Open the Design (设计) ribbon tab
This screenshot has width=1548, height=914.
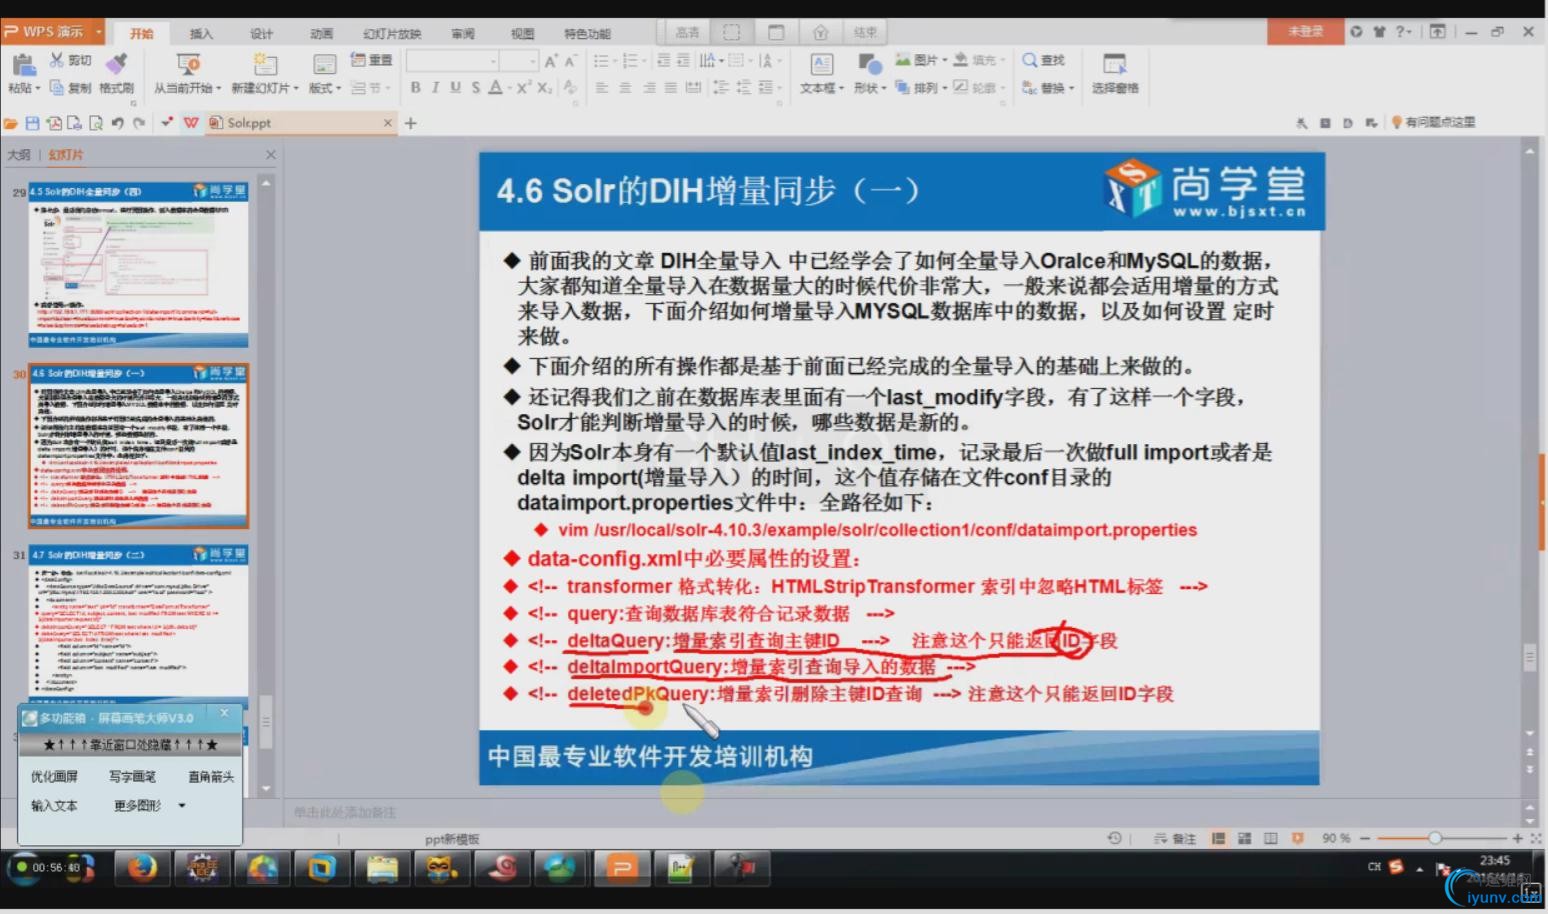(x=261, y=33)
